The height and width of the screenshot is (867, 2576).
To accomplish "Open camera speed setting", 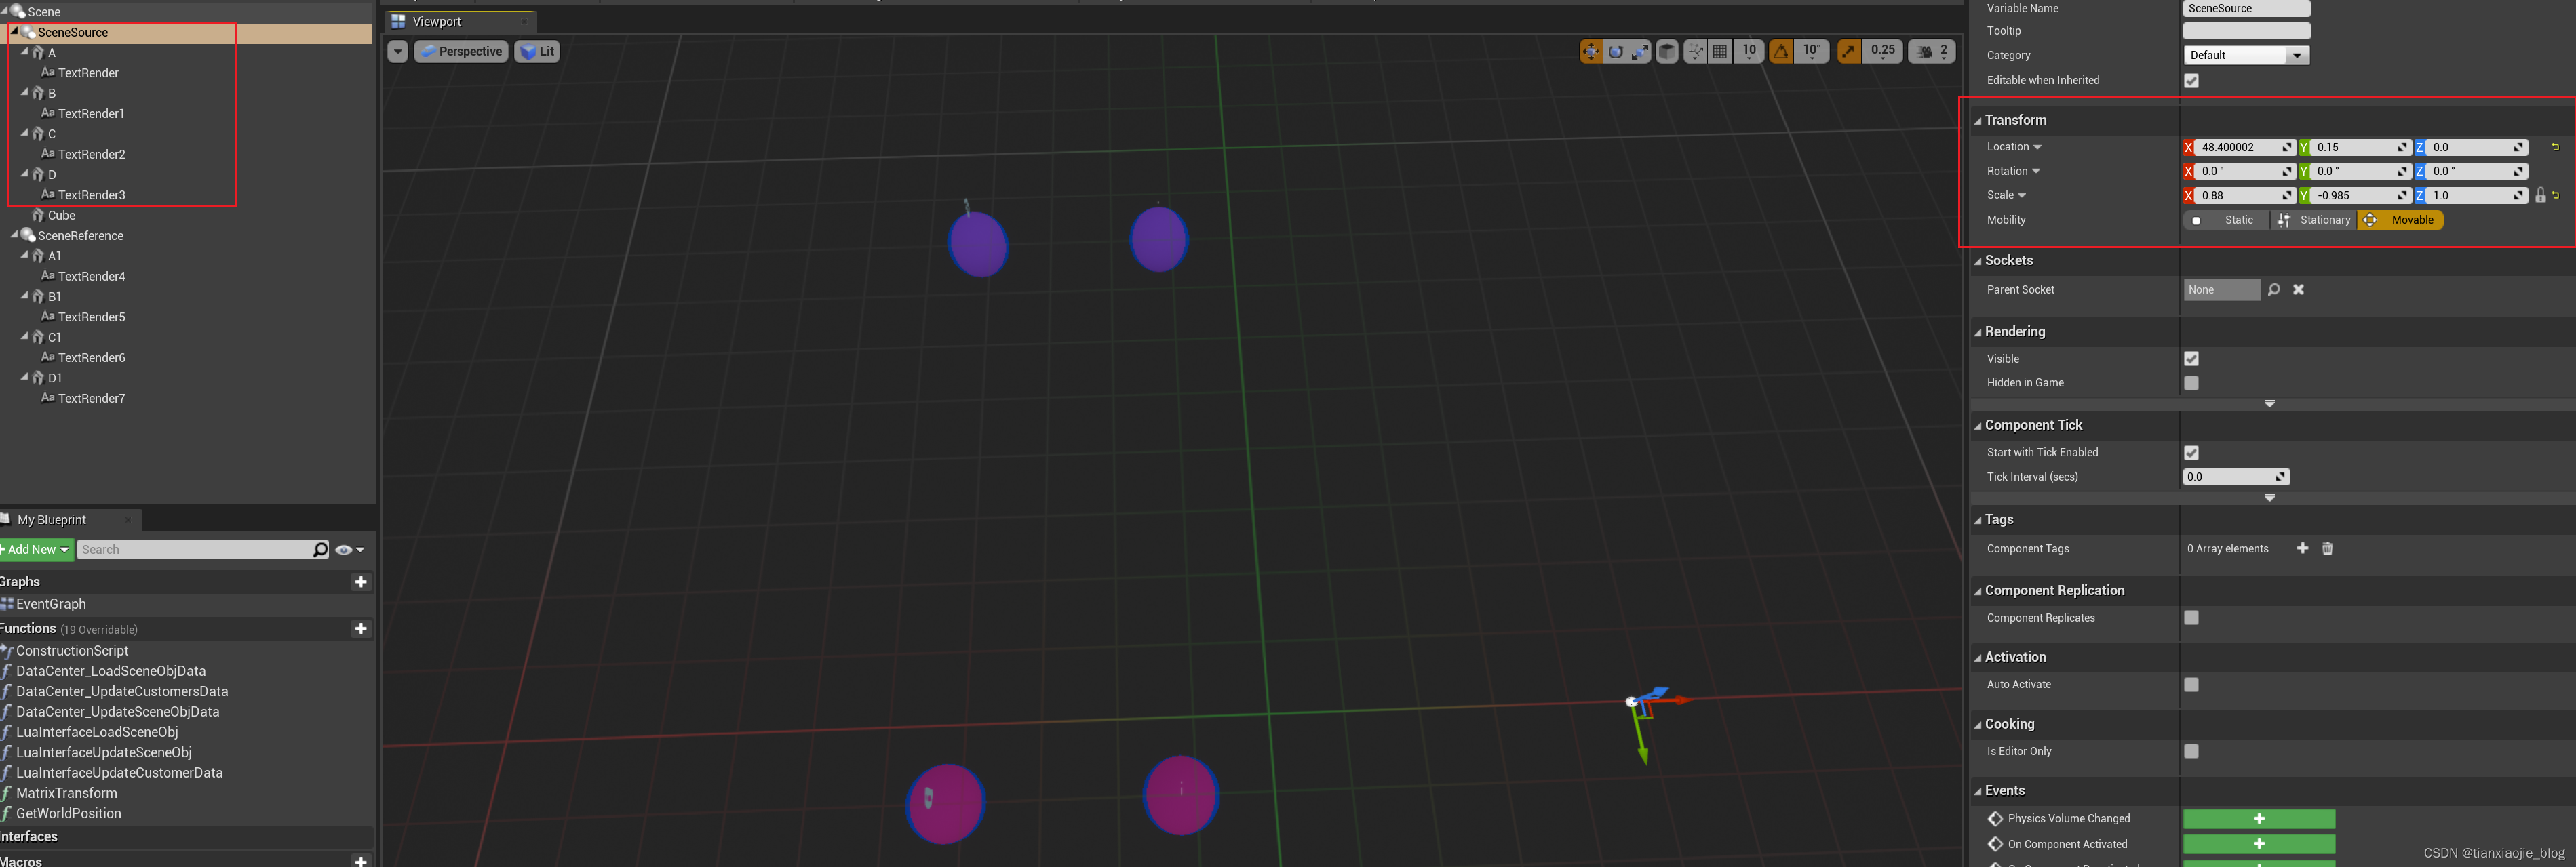I will click(1932, 51).
